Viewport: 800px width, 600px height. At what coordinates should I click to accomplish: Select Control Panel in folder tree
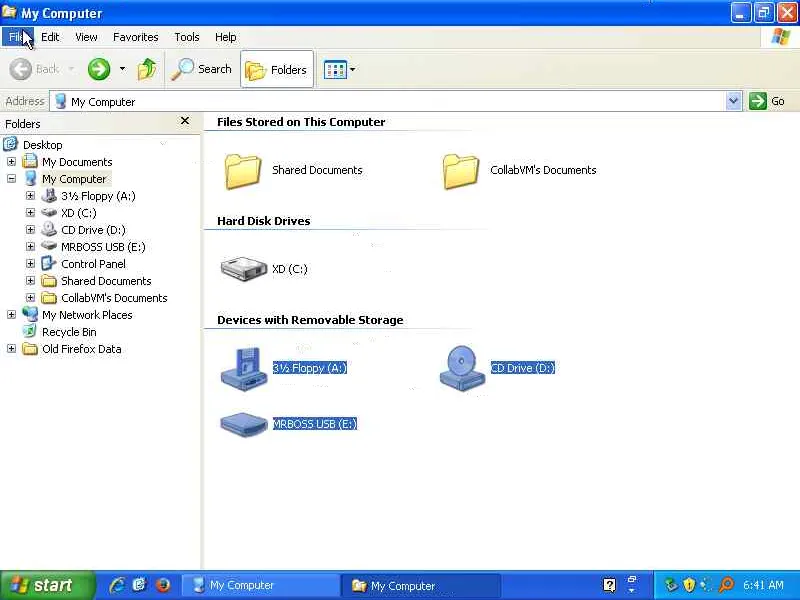[93, 264]
